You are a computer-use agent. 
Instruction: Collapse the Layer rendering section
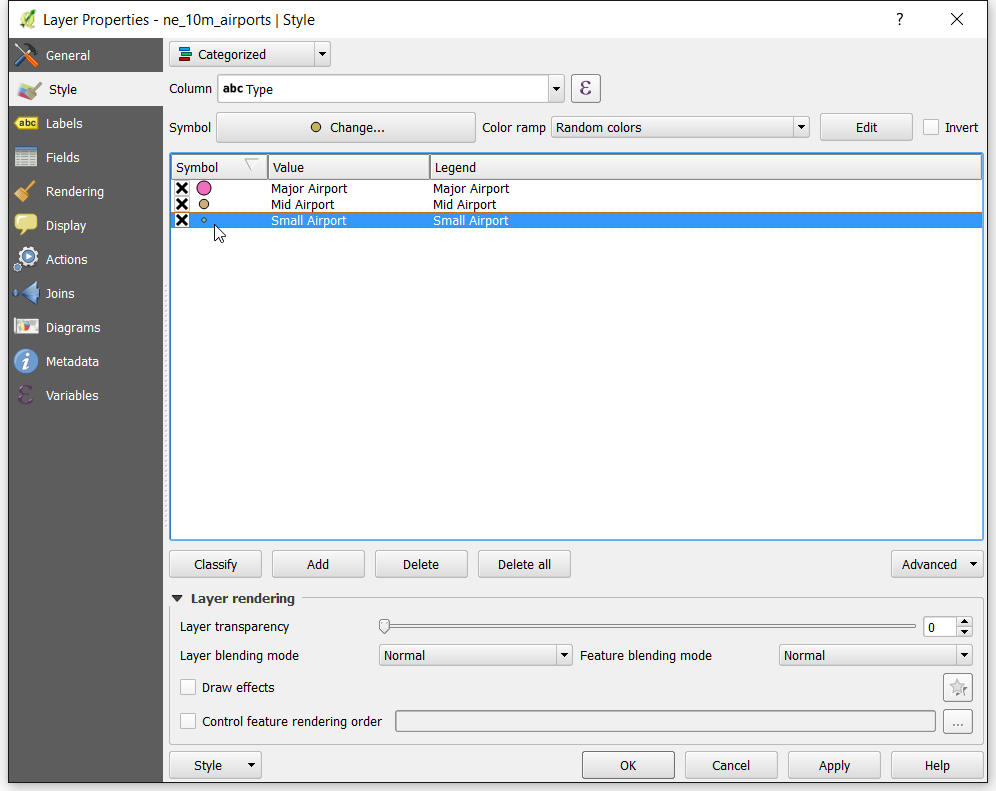pyautogui.click(x=177, y=598)
